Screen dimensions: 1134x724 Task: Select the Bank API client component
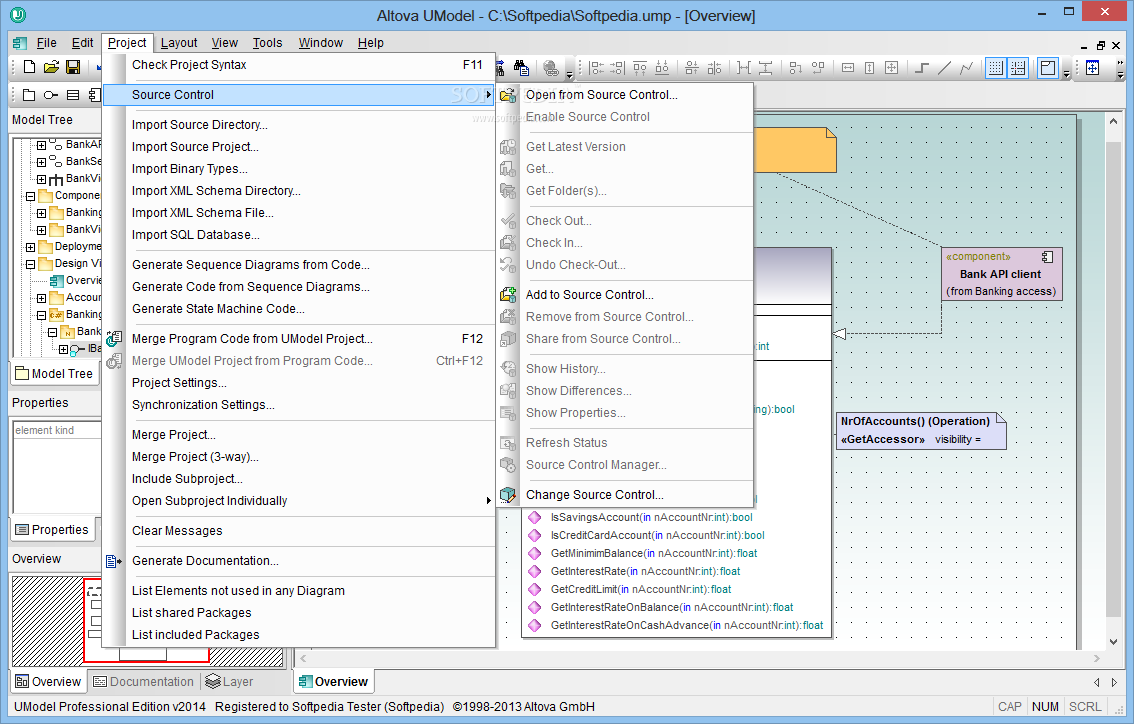(x=1001, y=274)
